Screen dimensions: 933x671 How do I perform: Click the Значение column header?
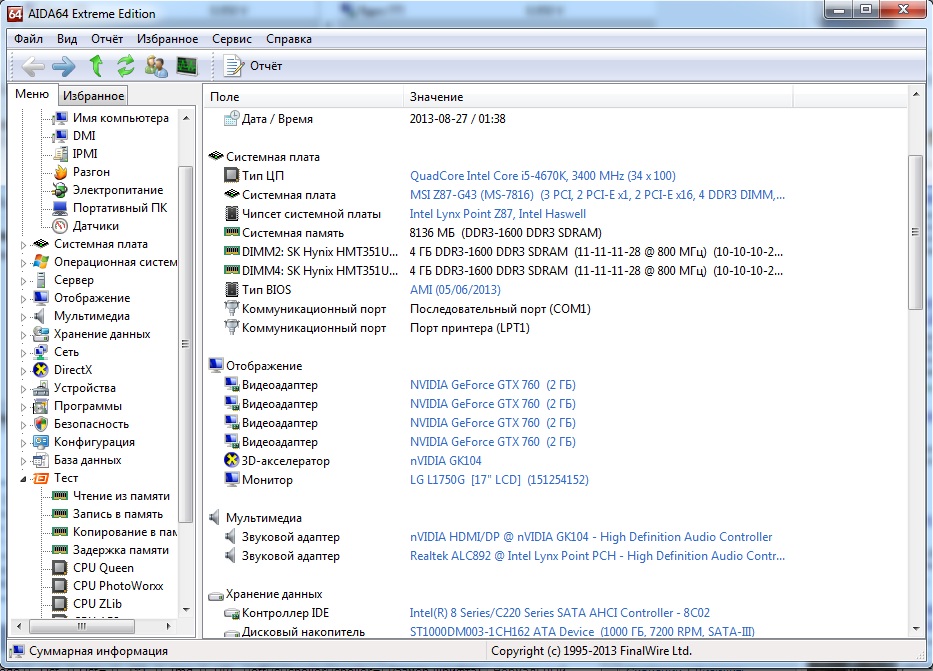click(x=598, y=97)
